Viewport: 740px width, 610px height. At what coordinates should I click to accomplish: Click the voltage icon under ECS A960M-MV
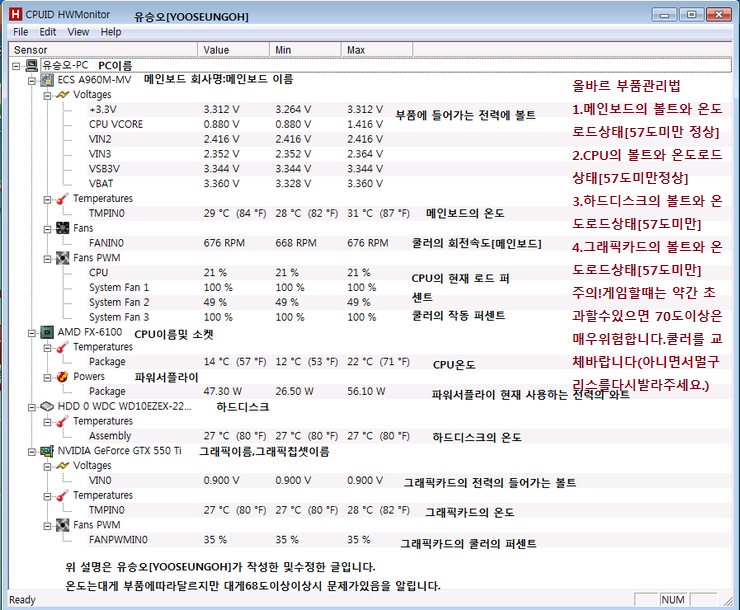click(x=62, y=95)
